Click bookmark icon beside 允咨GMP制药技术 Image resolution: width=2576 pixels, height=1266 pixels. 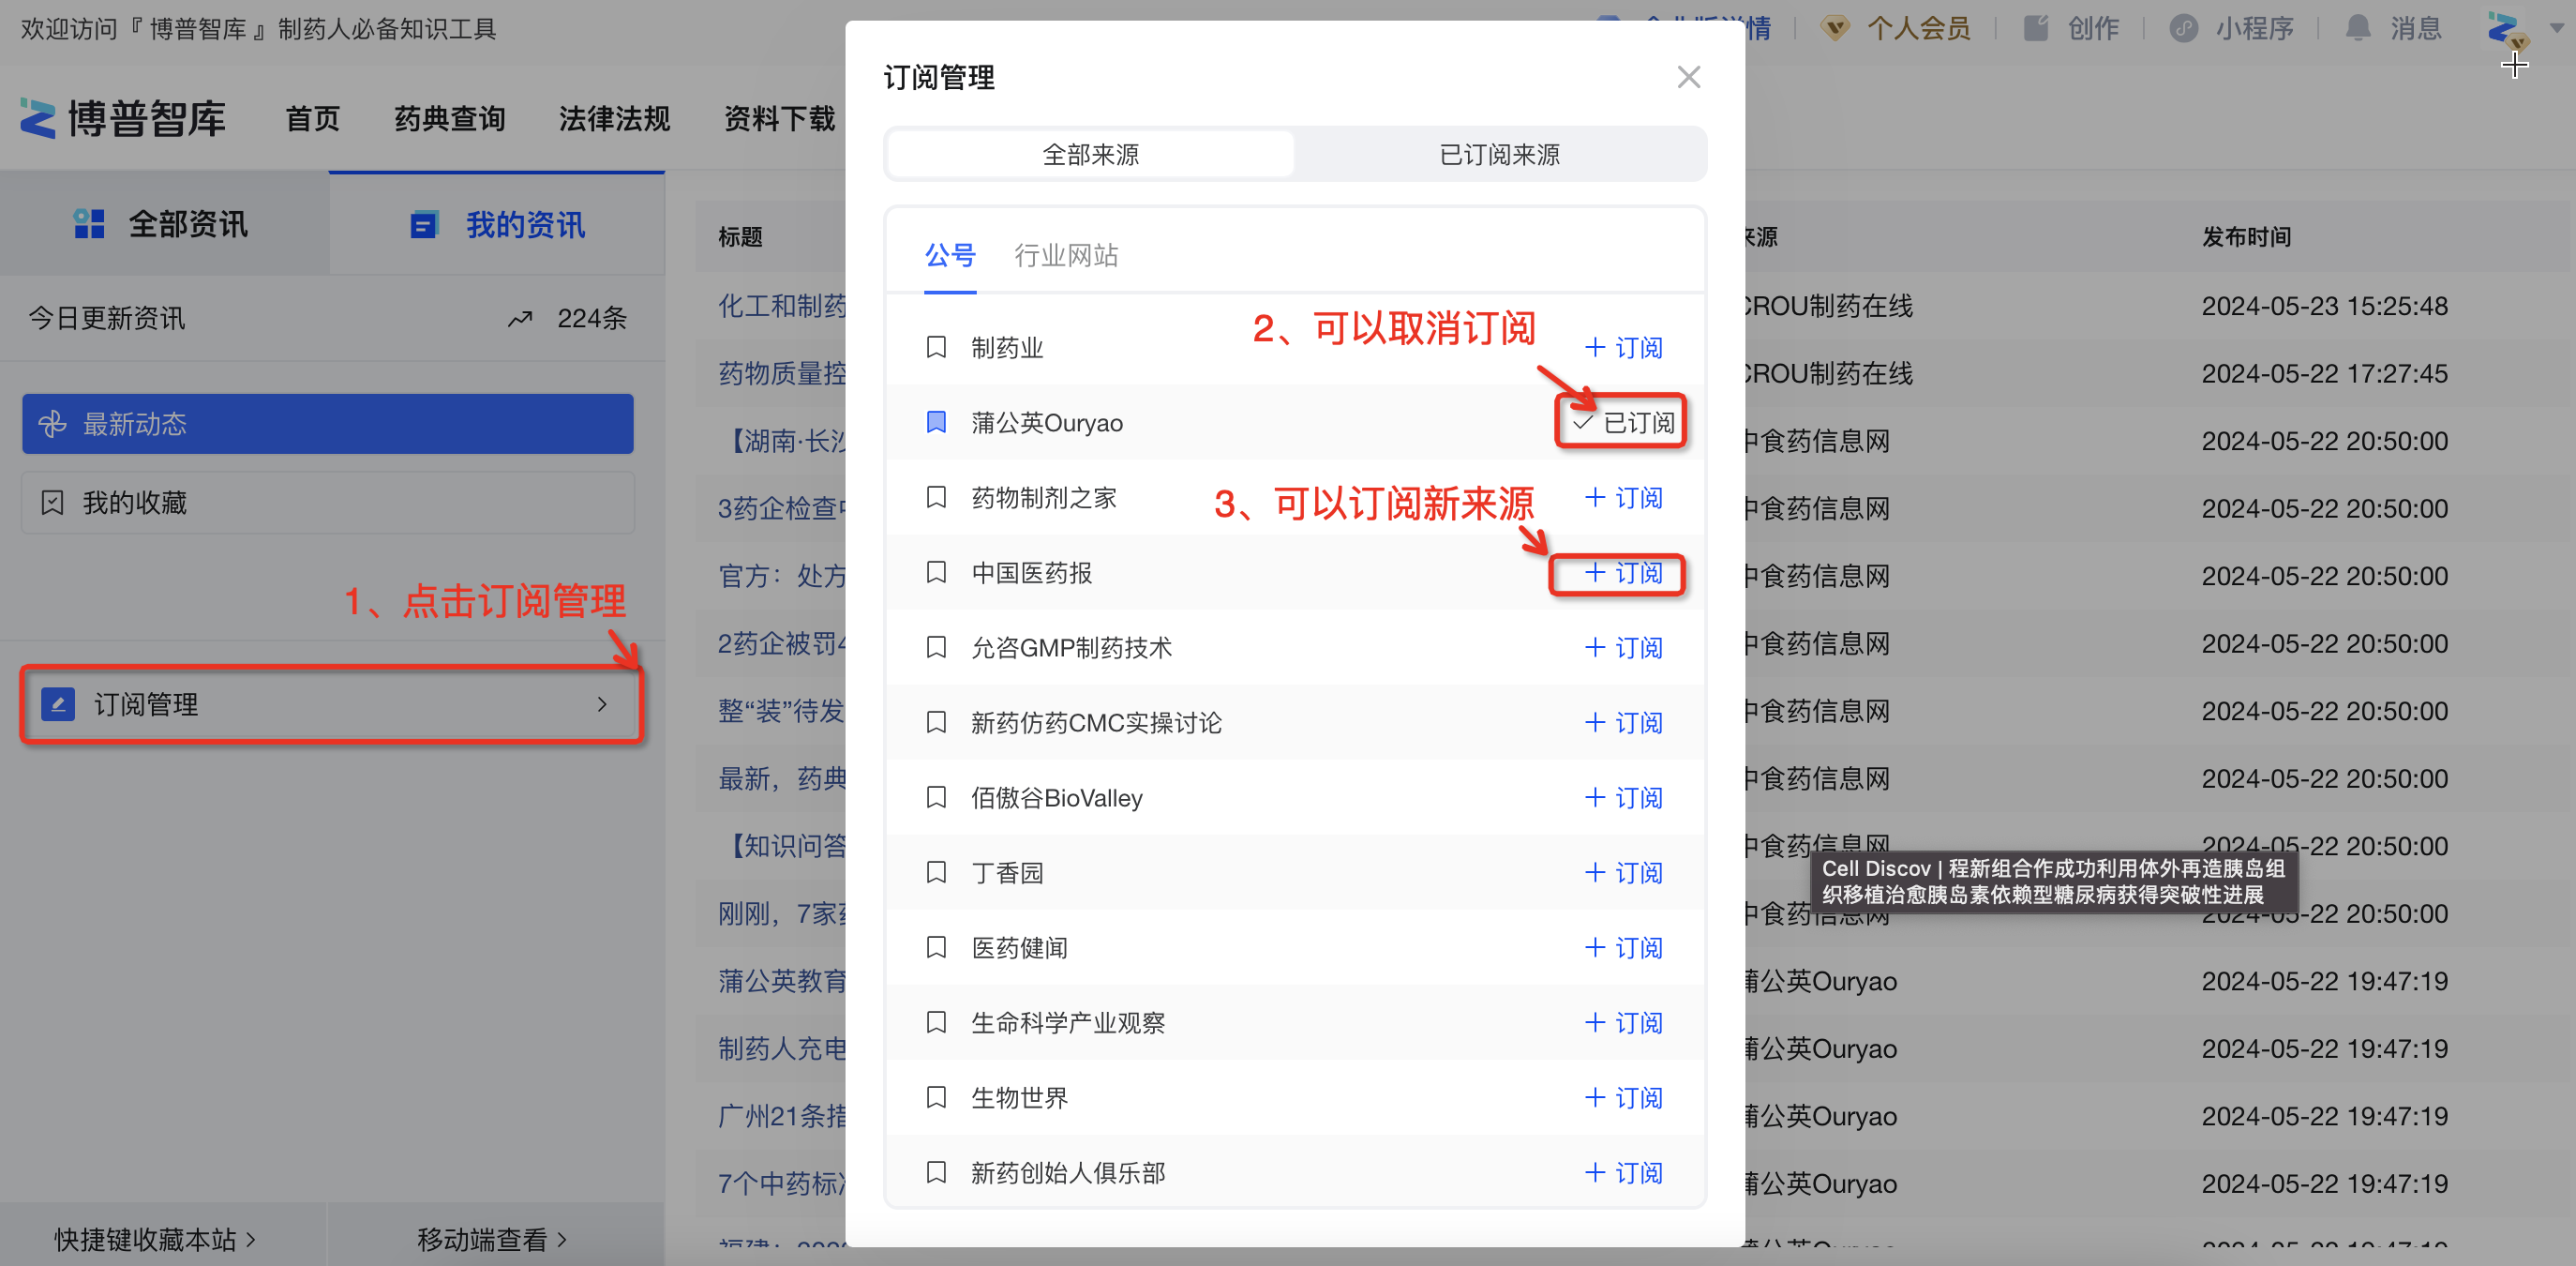click(x=936, y=647)
